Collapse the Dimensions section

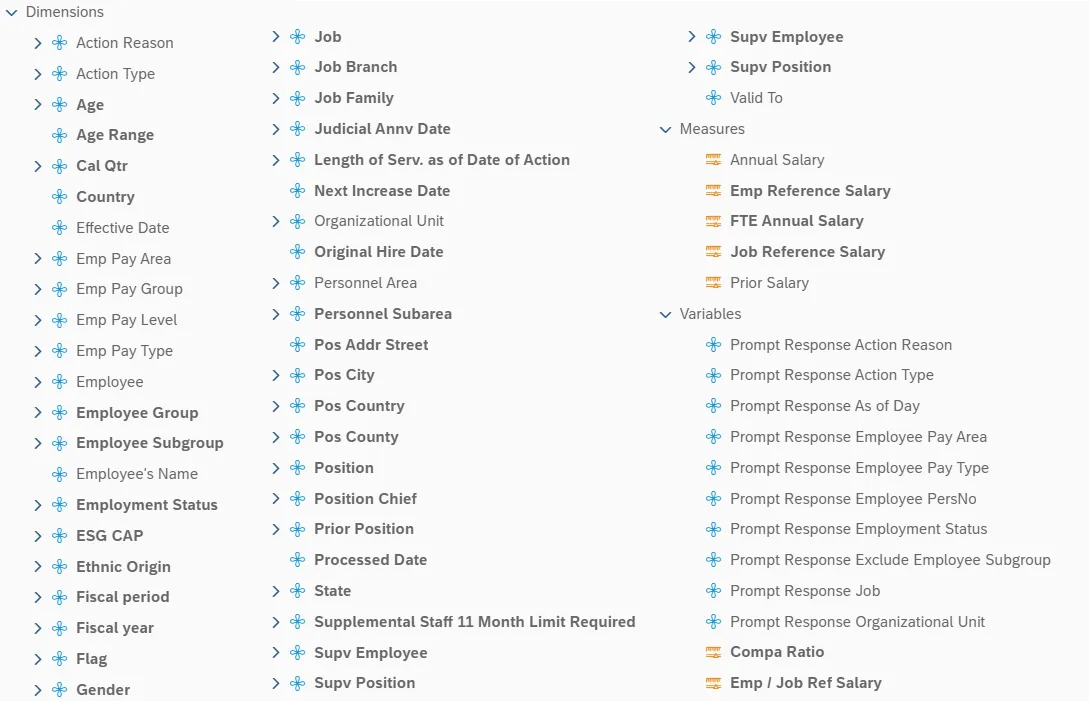pos(11,12)
